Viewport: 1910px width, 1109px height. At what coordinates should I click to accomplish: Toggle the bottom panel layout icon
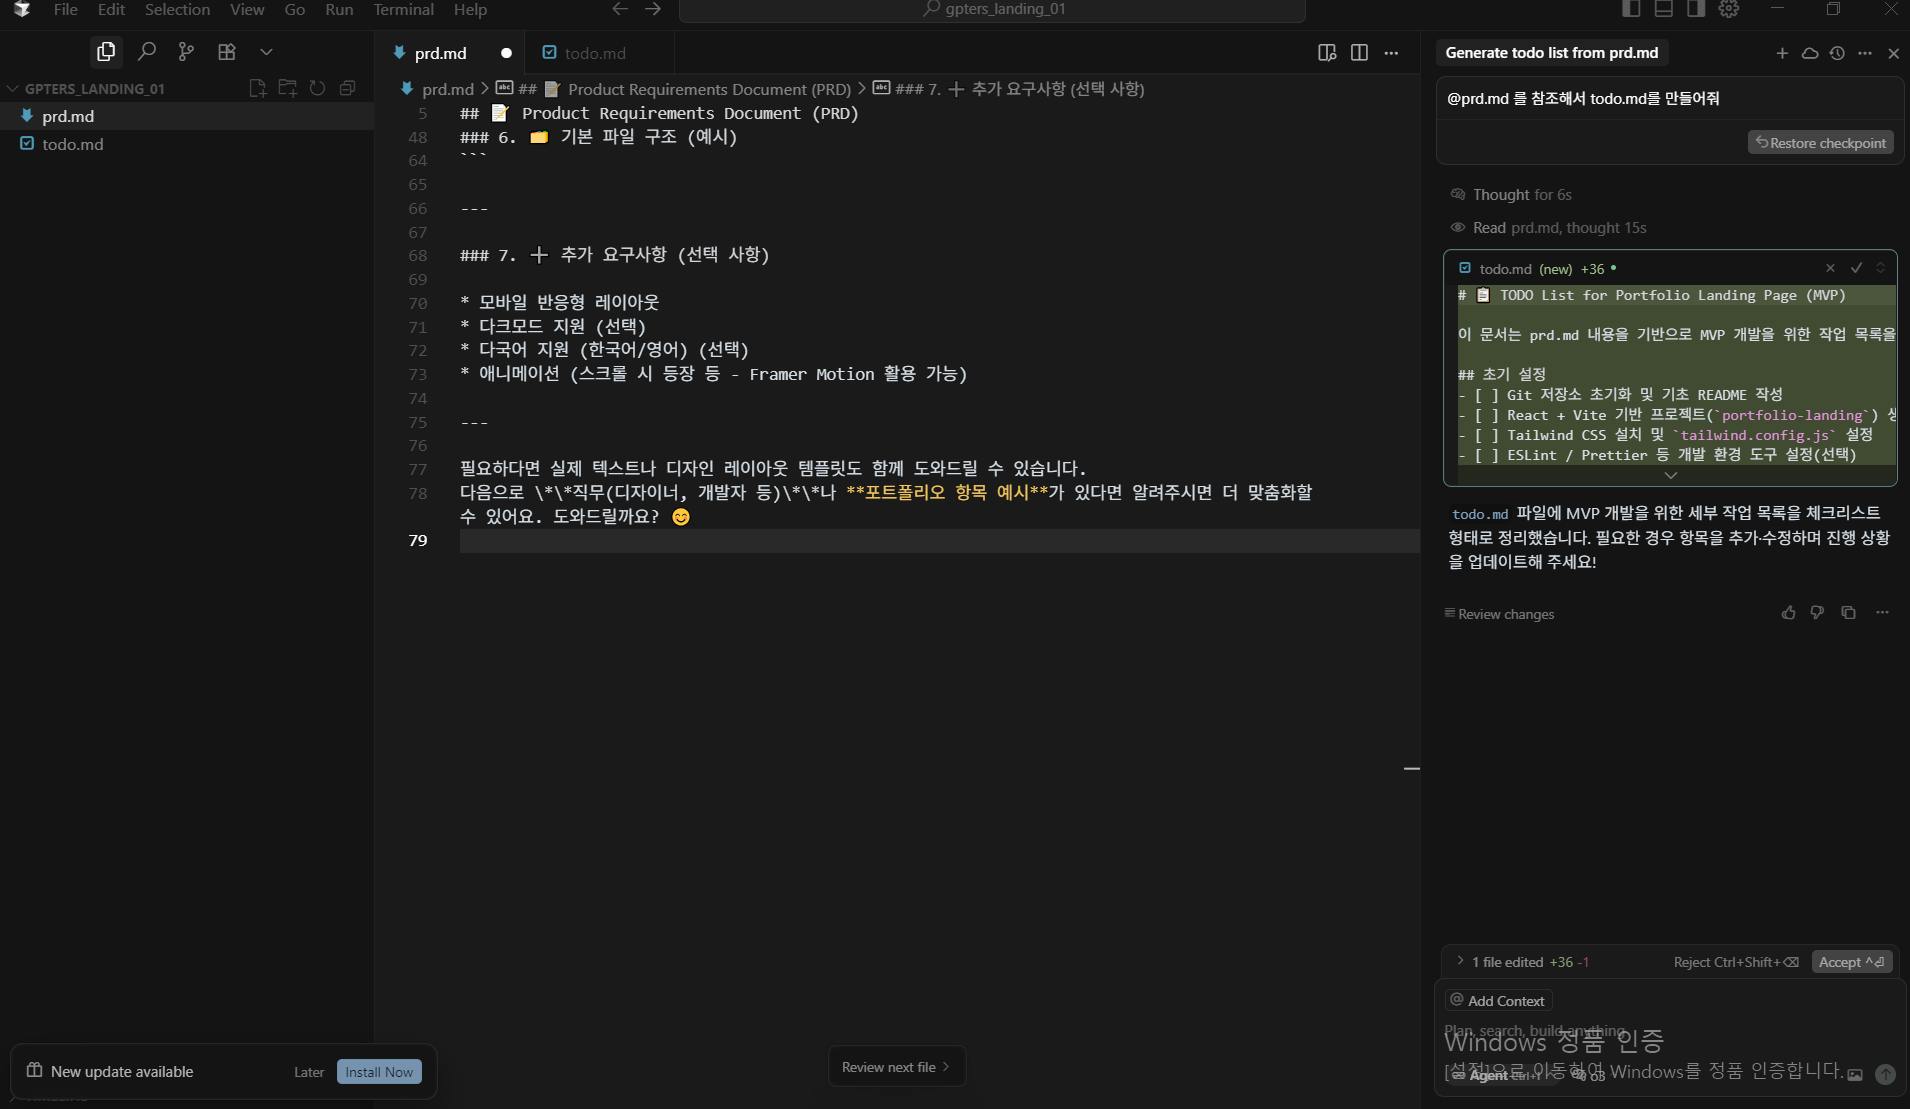[x=1663, y=9]
